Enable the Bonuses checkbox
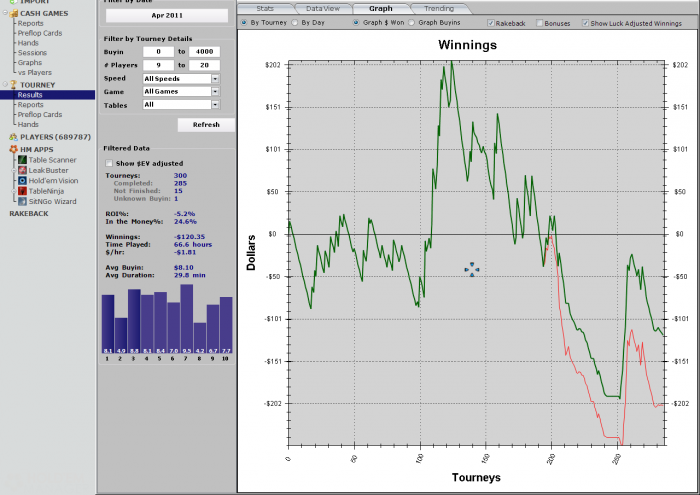This screenshot has width=700, height=495. [x=539, y=23]
